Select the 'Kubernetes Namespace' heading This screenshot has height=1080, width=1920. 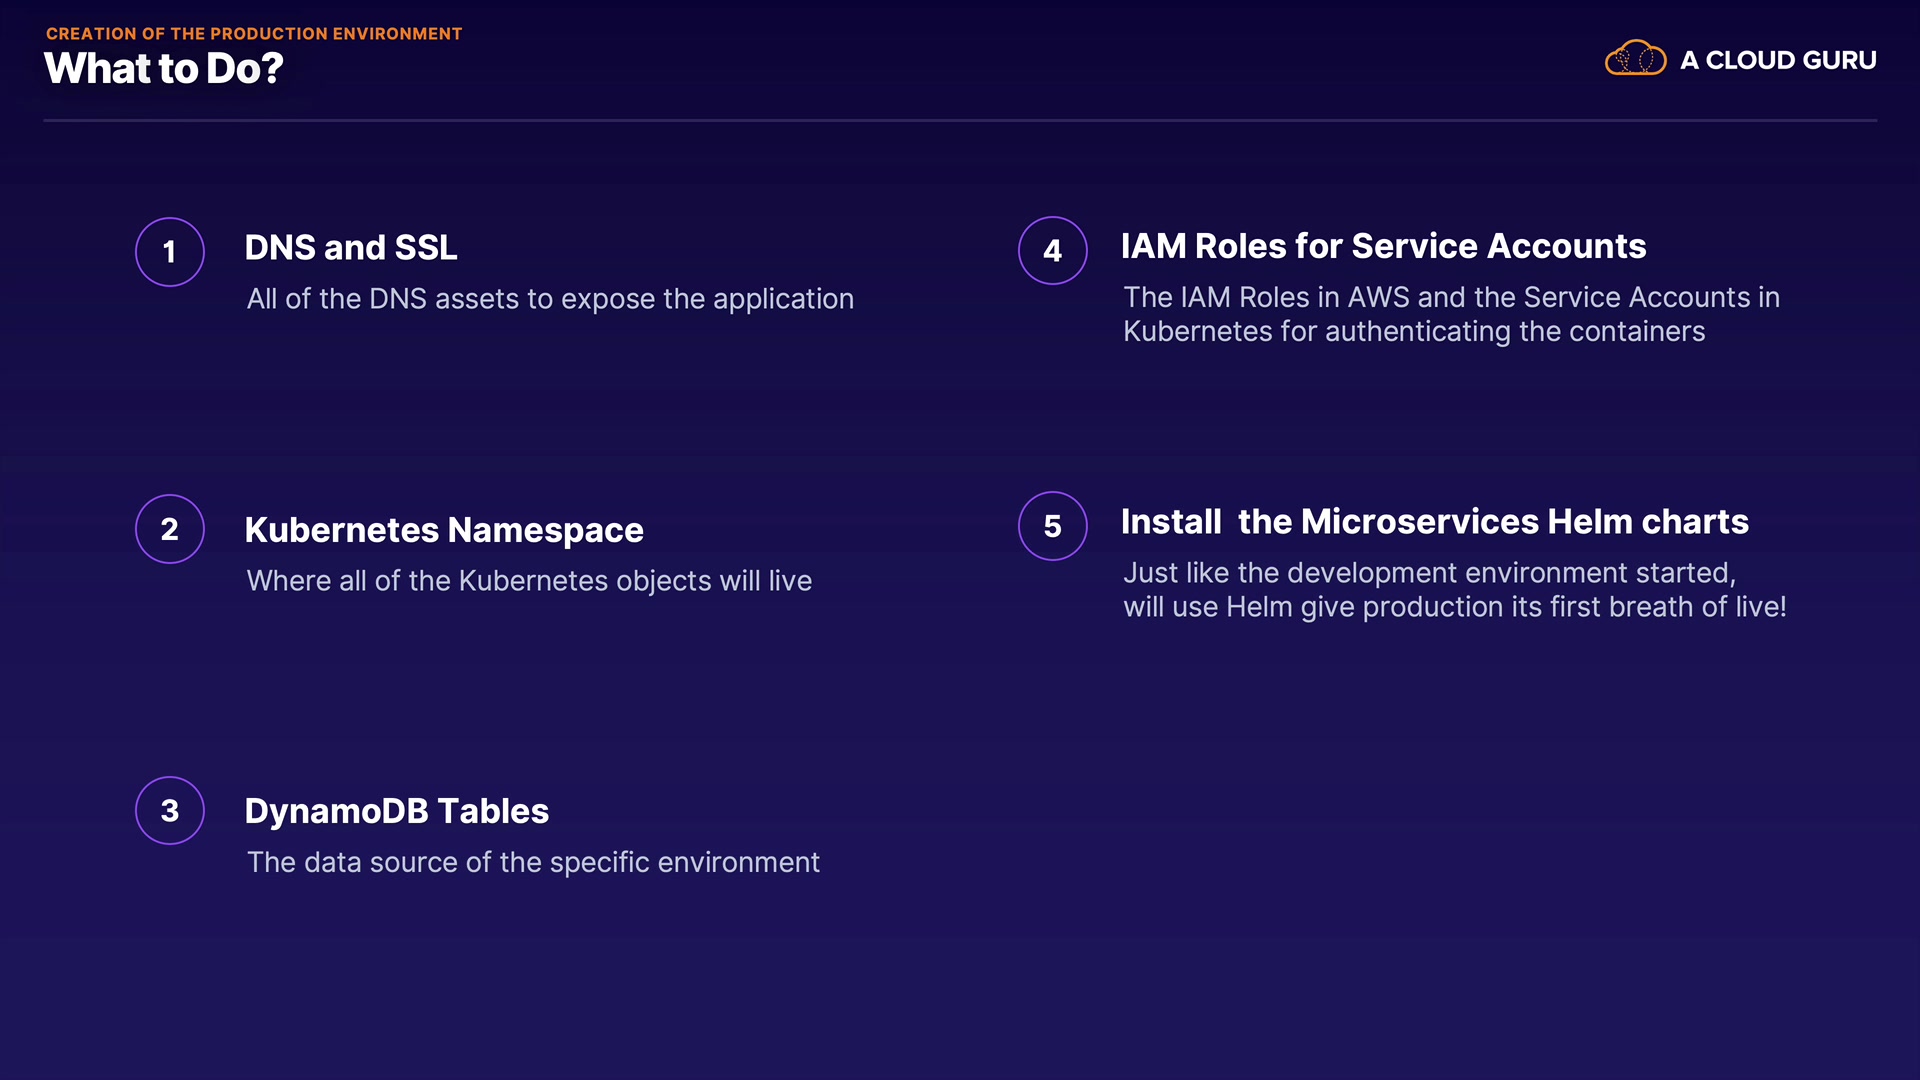[x=444, y=530]
